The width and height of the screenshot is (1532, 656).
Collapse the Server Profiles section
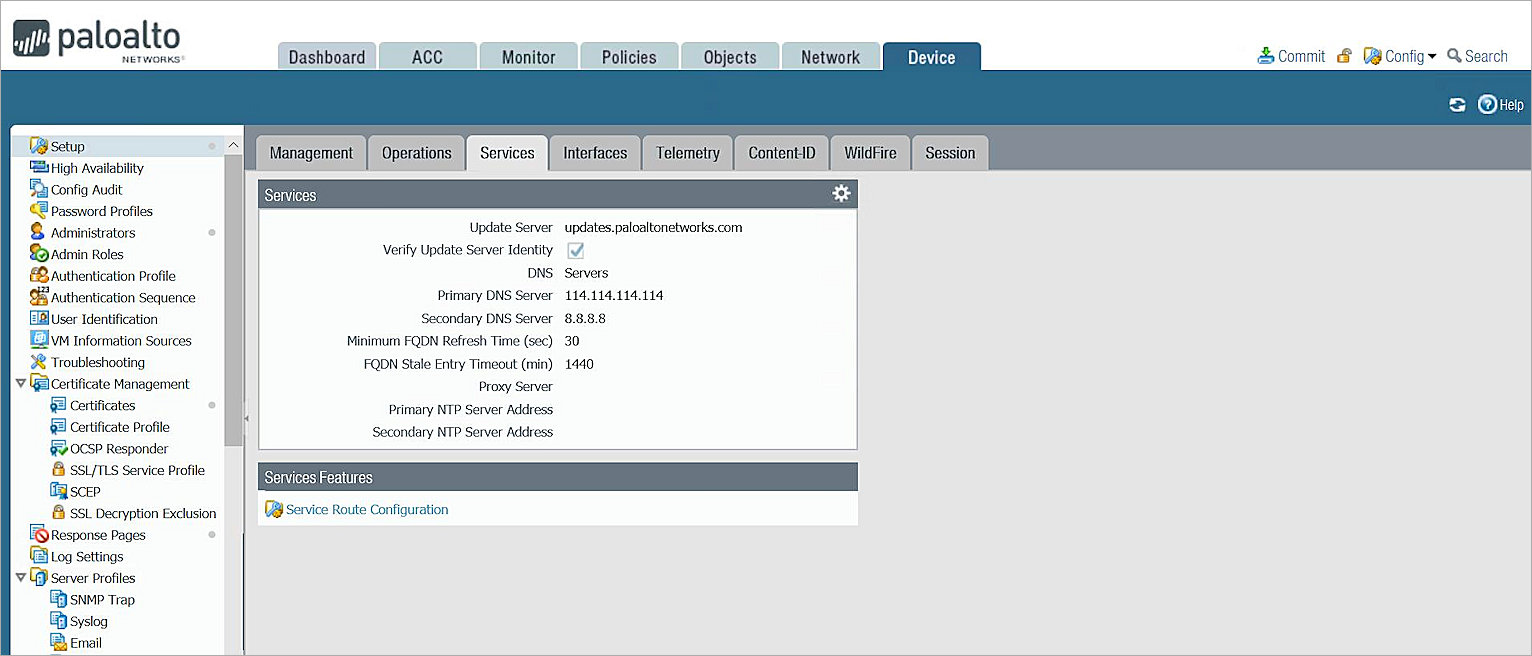coord(22,577)
